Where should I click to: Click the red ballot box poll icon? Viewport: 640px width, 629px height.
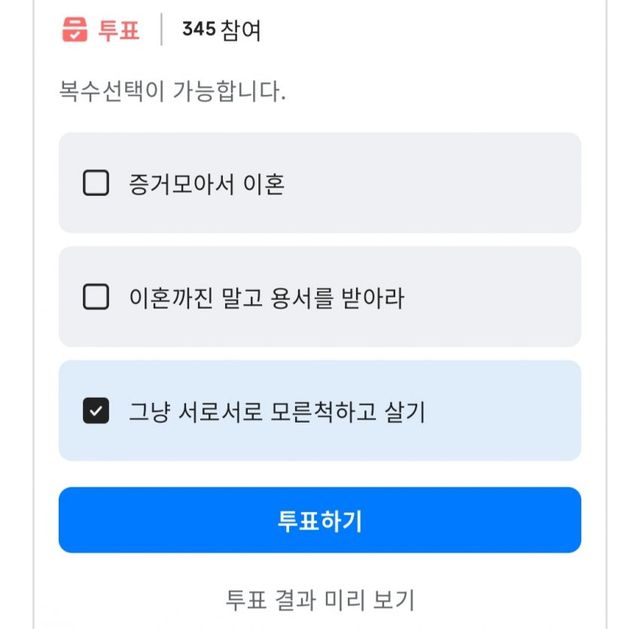pyautogui.click(x=75, y=30)
